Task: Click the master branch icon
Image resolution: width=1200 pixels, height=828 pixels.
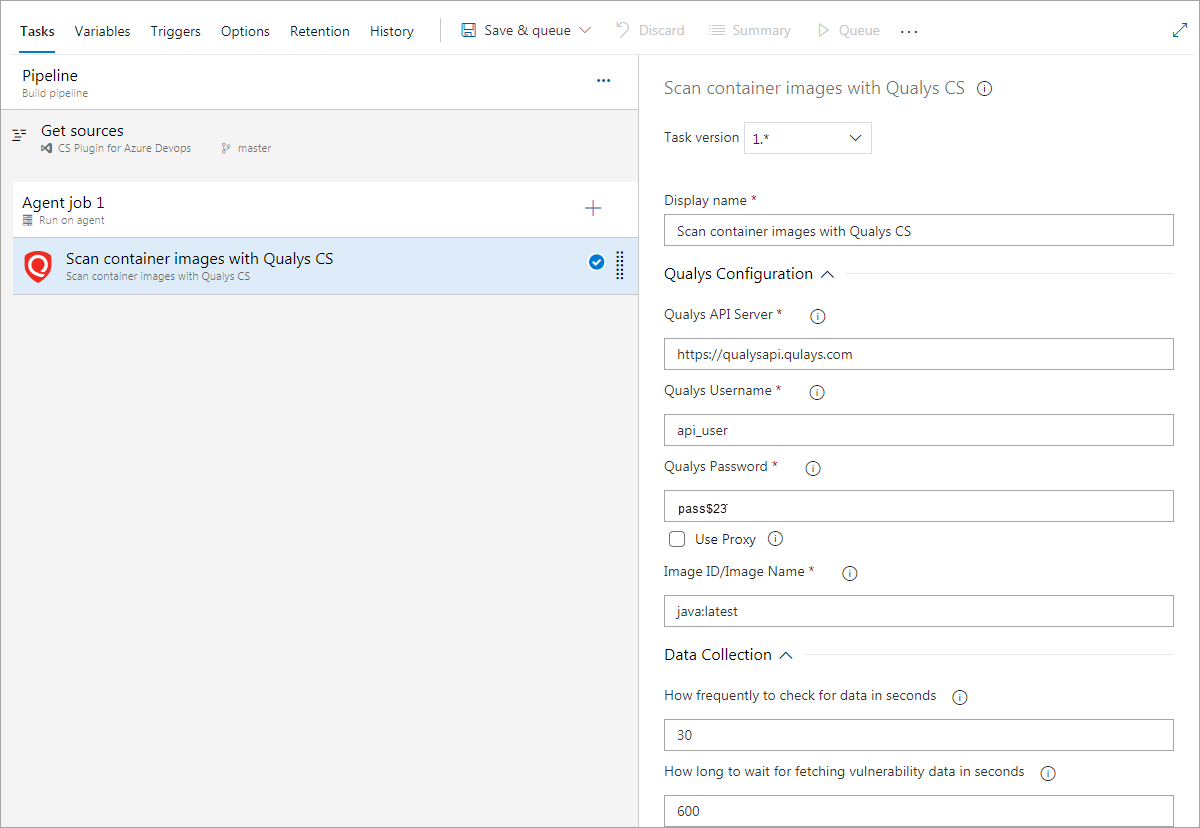Action: click(x=226, y=148)
